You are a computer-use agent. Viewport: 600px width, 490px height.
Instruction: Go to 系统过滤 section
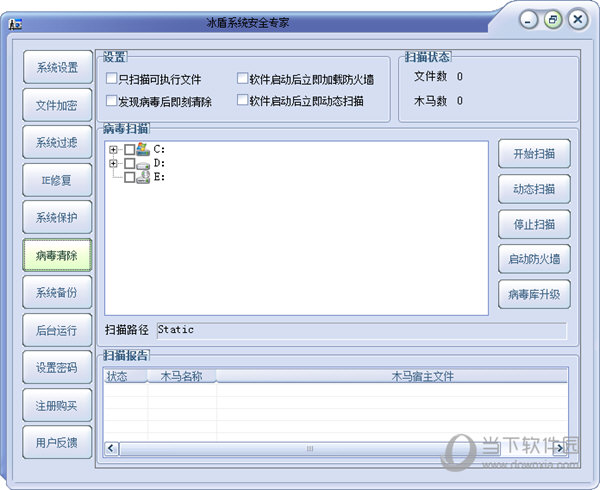click(57, 142)
